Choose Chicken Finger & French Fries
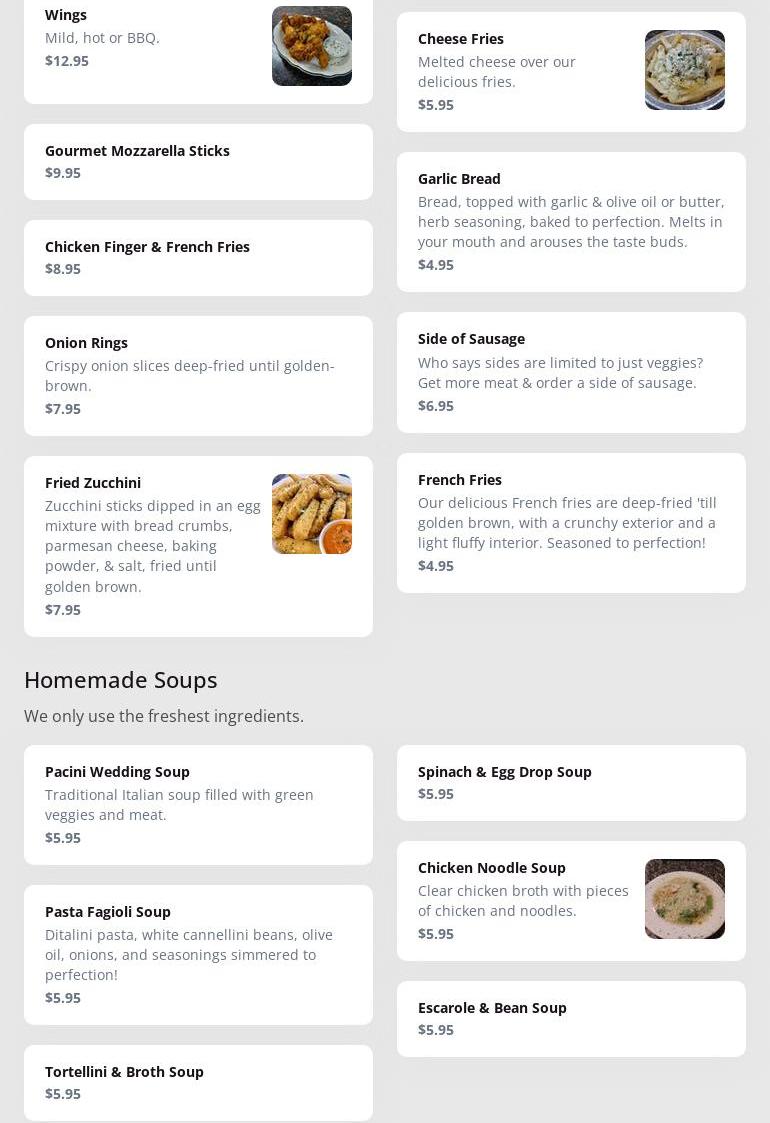Viewport: 770px width, 1123px height. click(x=198, y=258)
